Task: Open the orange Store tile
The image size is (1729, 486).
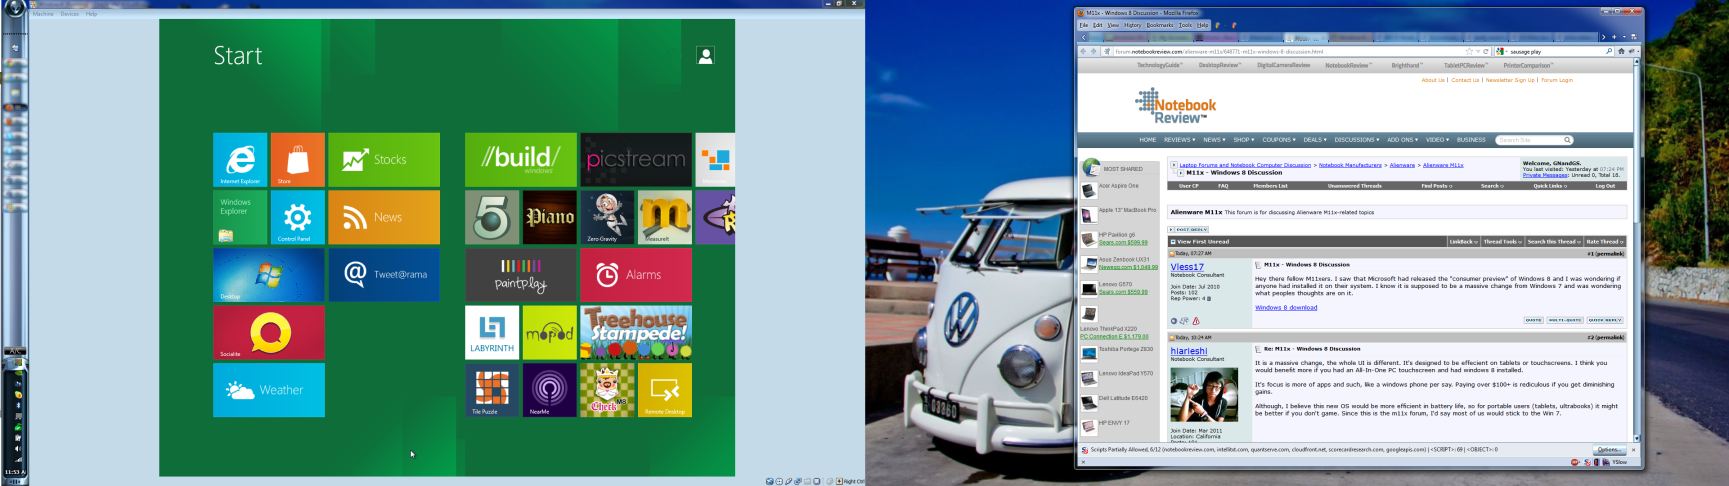Action: click(x=298, y=160)
